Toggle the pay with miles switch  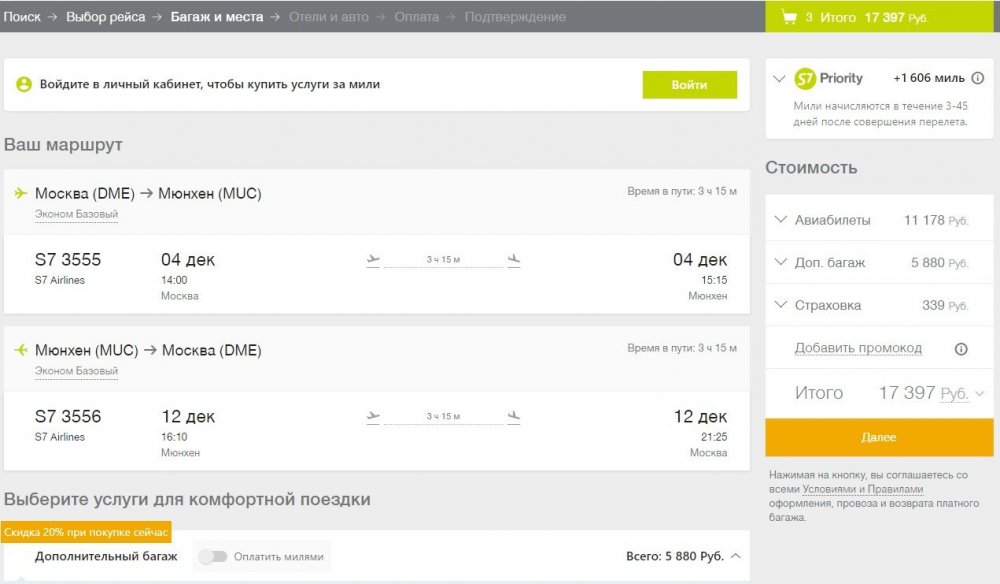click(x=212, y=557)
